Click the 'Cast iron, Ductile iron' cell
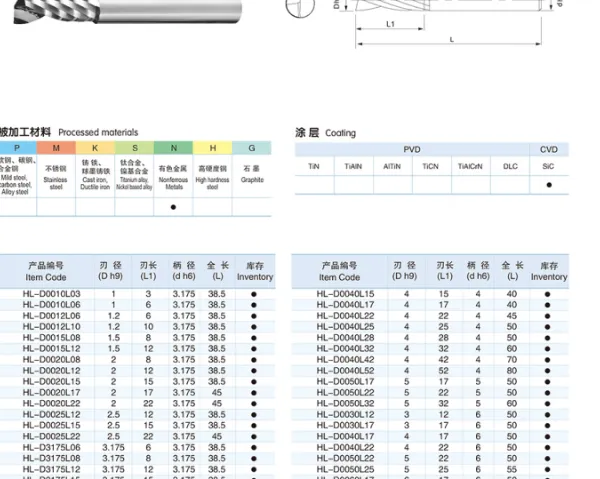 (x=95, y=176)
